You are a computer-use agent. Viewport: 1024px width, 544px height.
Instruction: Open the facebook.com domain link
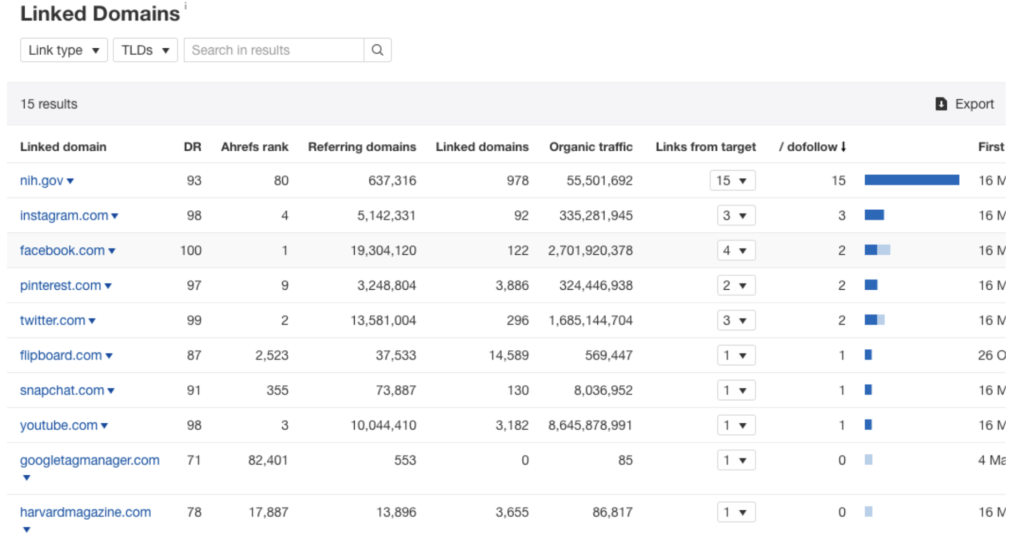62,251
